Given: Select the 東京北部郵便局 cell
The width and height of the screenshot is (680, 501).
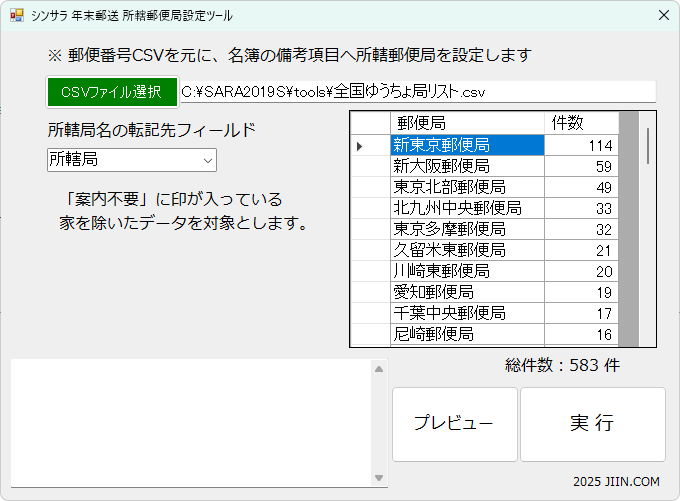Looking at the screenshot, I should coord(467,187).
